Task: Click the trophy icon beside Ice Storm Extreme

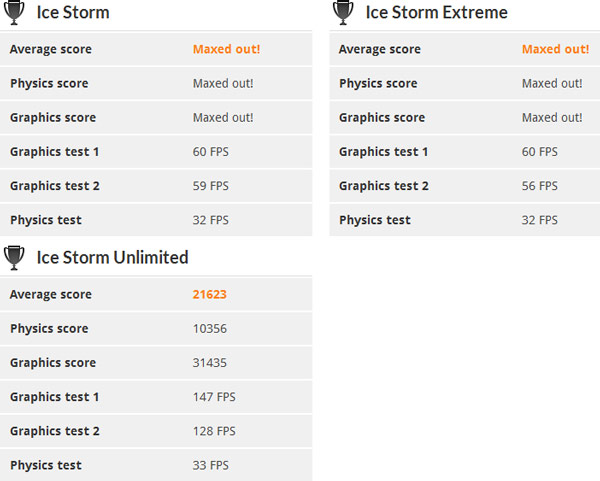Action: (x=344, y=13)
